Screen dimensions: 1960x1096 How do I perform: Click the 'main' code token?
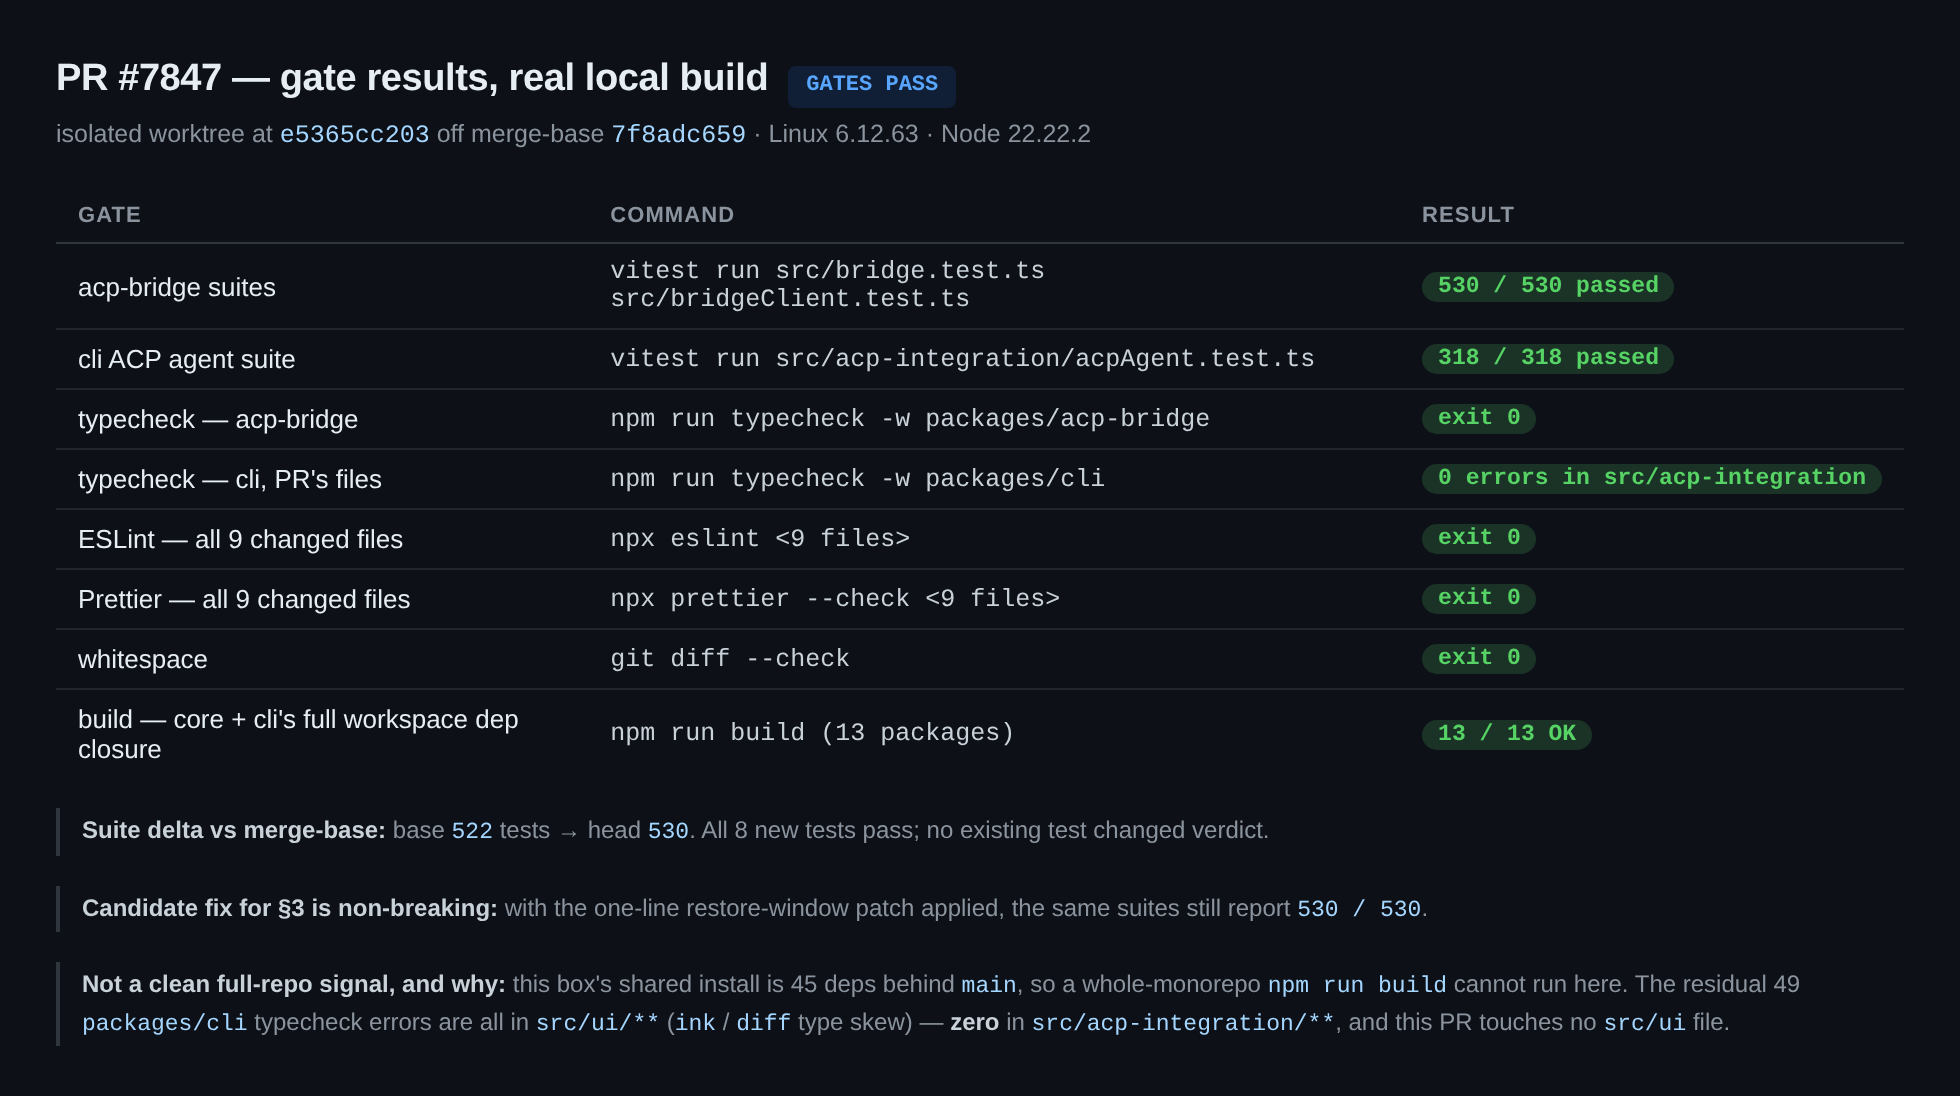(x=989, y=985)
